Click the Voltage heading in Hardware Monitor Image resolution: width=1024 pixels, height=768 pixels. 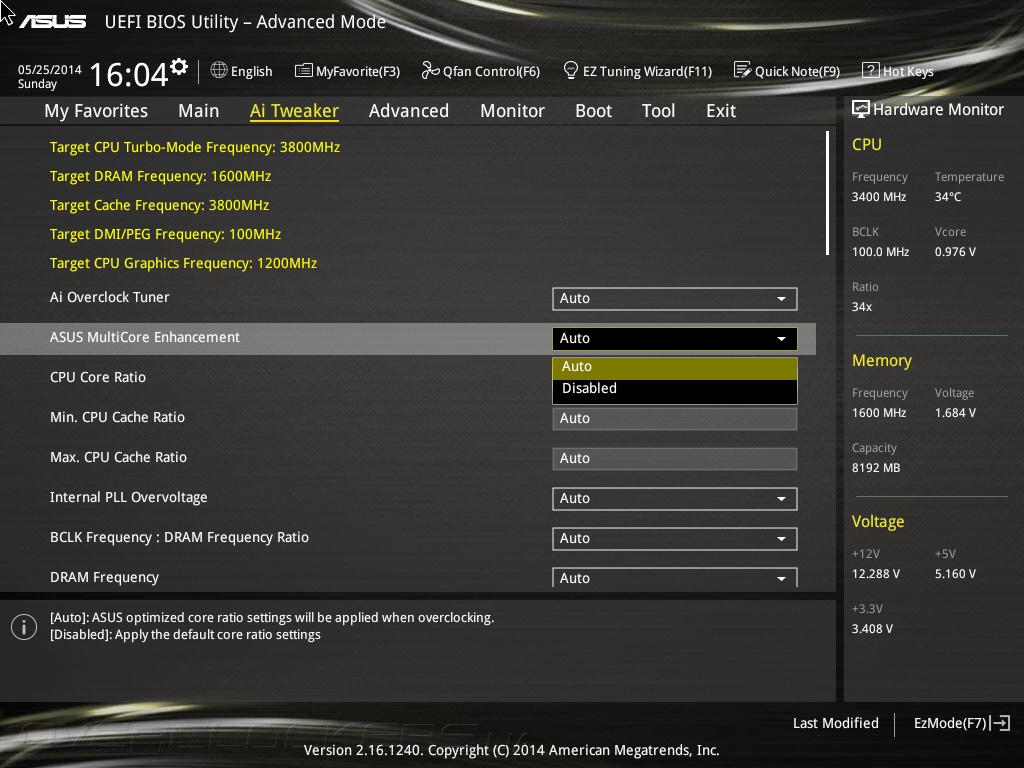click(878, 522)
